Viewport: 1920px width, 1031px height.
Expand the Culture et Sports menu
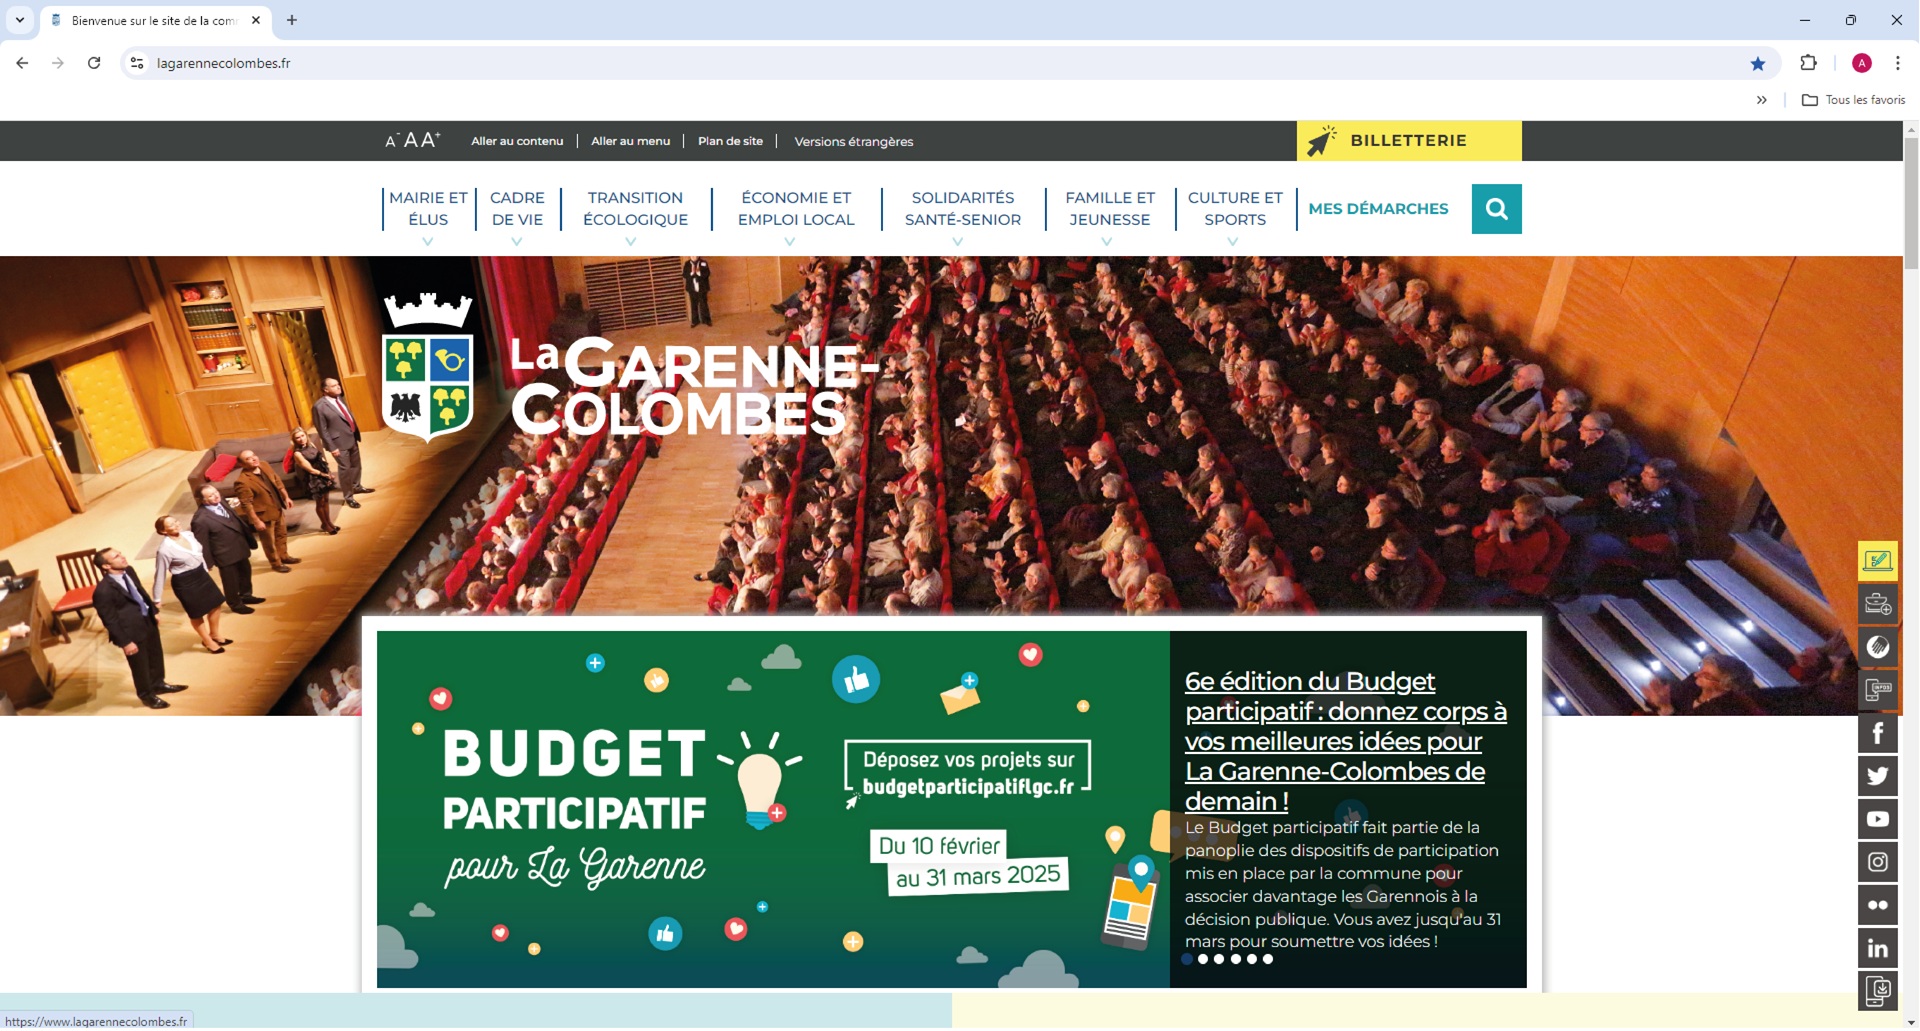pos(1234,210)
